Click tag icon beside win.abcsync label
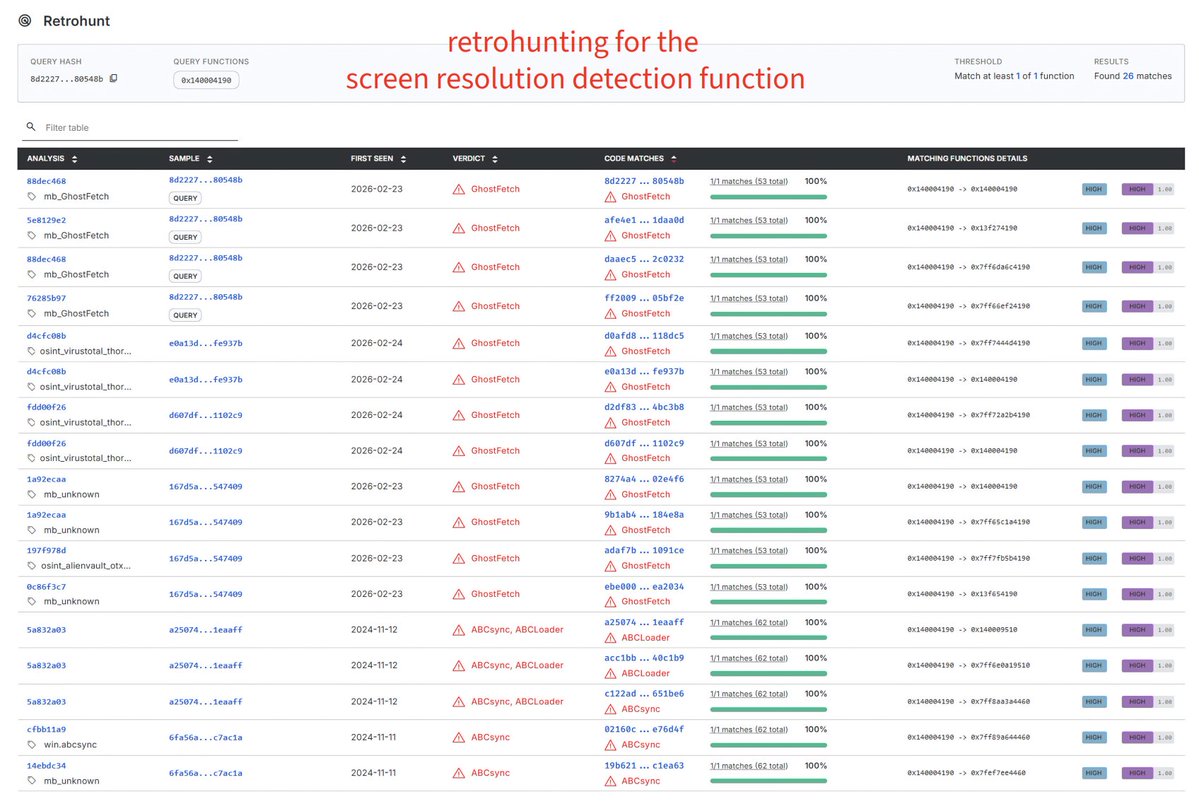Screen dimensions: 1199x804 click(31, 744)
